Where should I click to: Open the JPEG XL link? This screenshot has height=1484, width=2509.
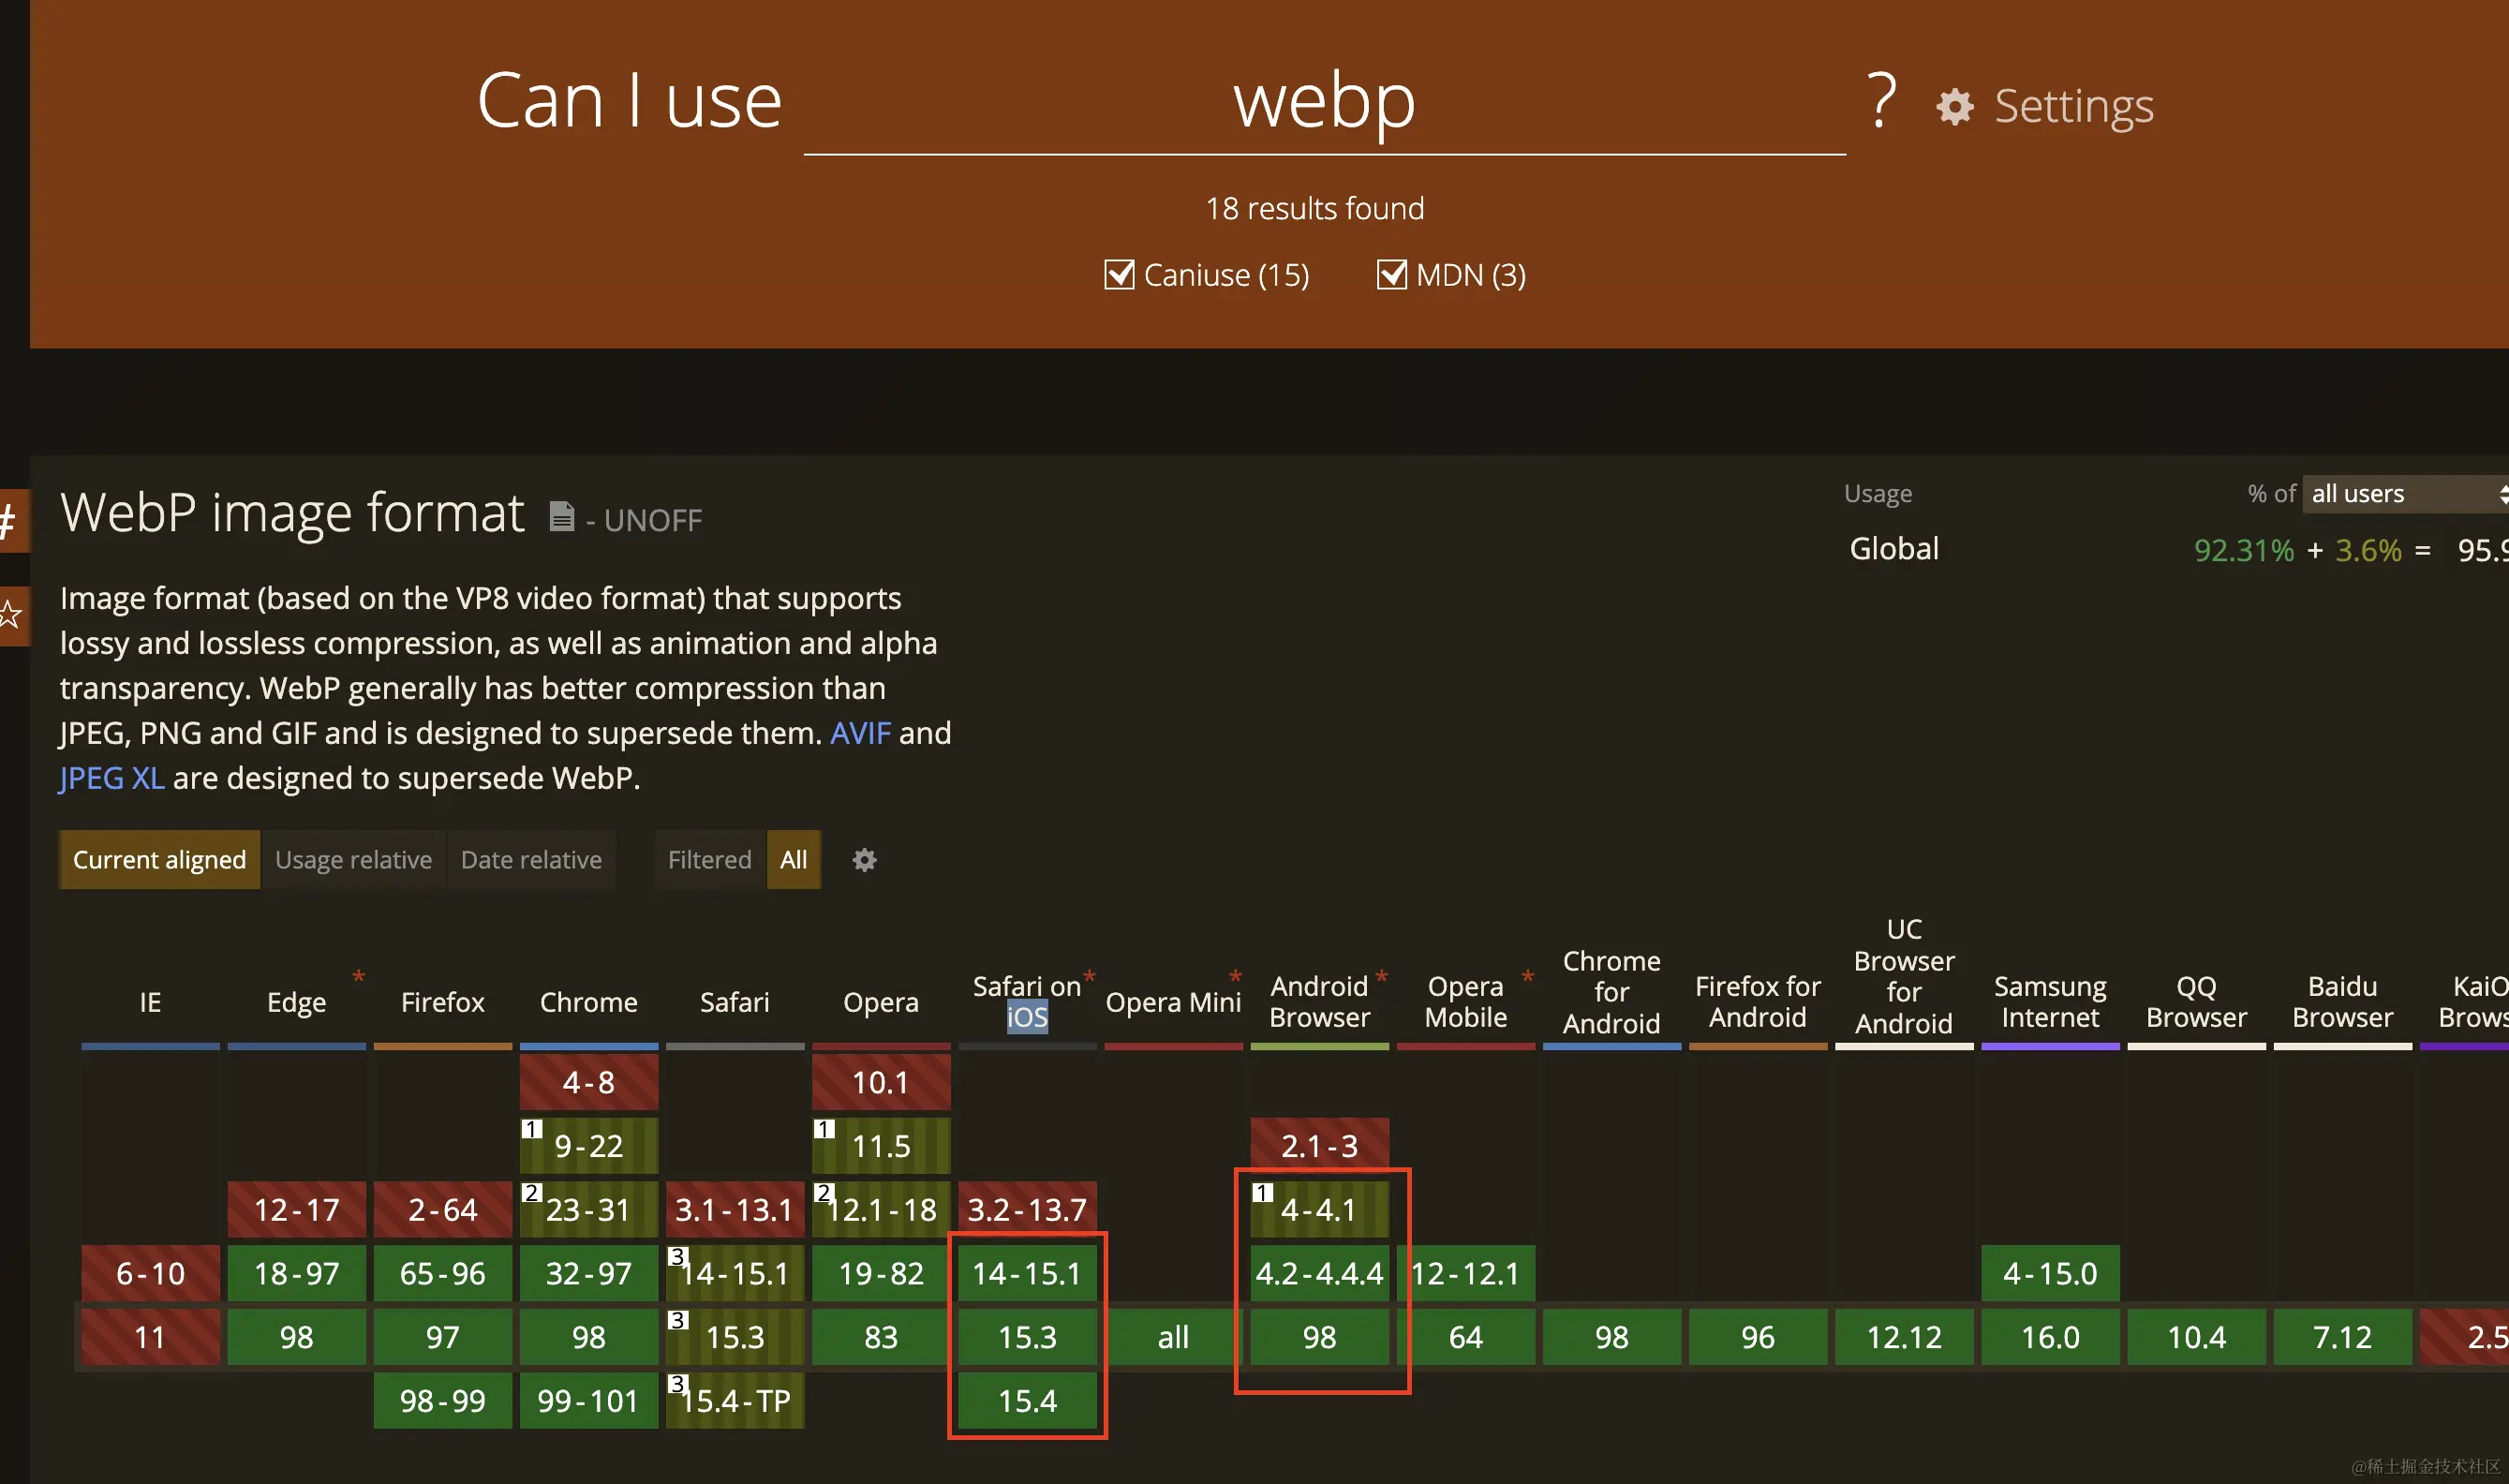click(111, 778)
